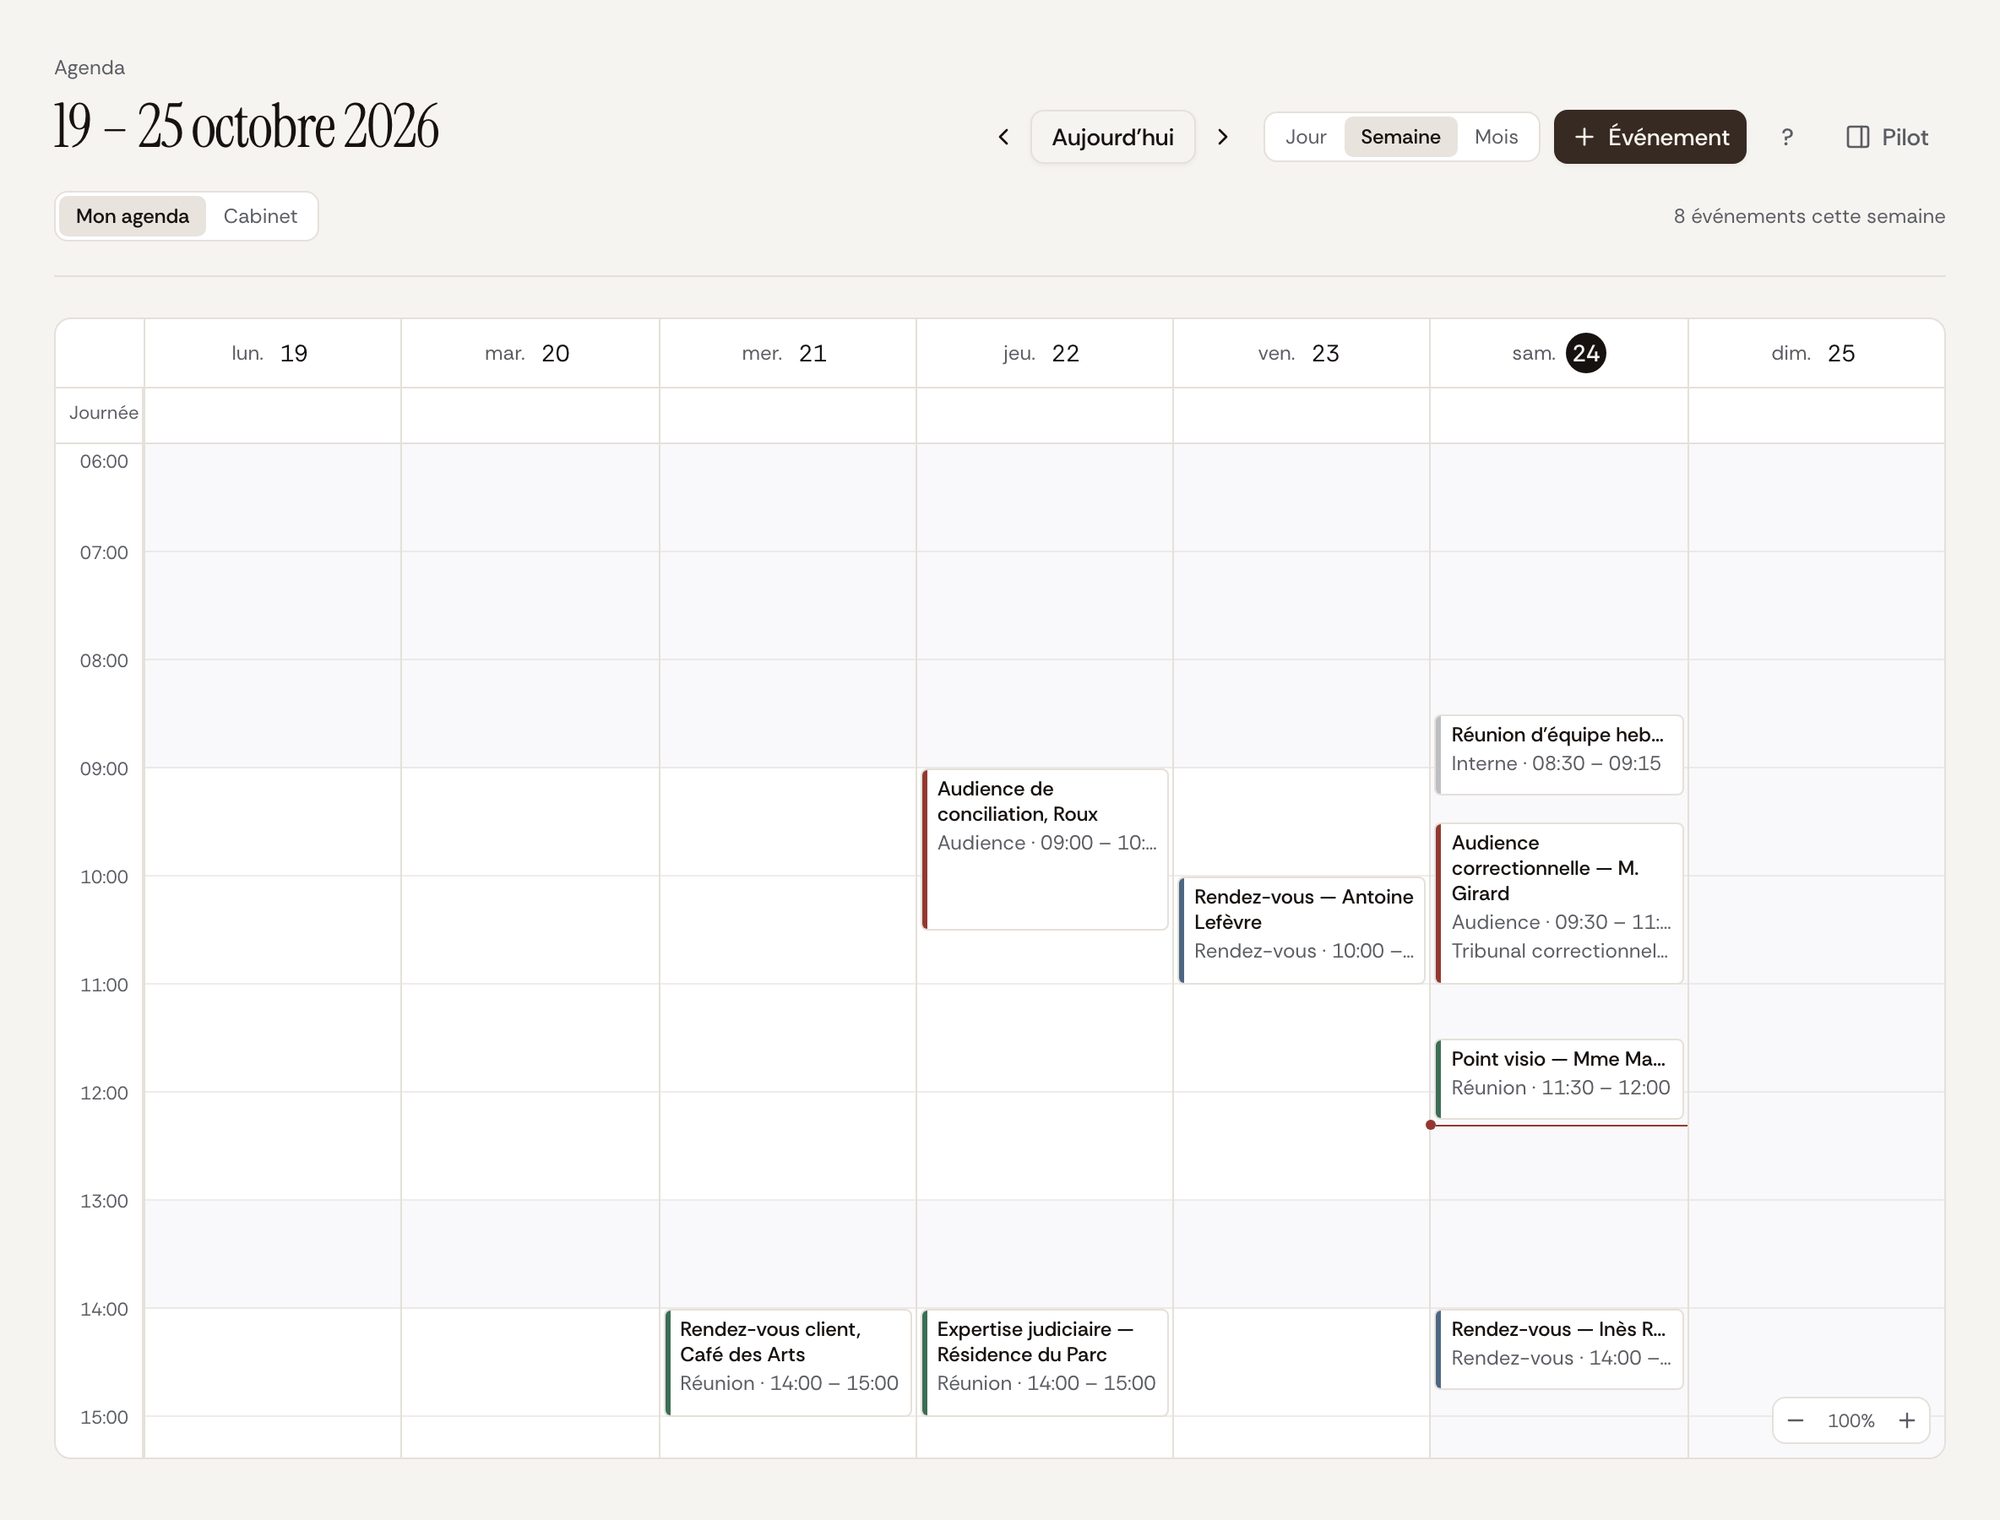Click the 19 – 25 octobre 2026 title
2000x1520 pixels.
click(x=246, y=126)
